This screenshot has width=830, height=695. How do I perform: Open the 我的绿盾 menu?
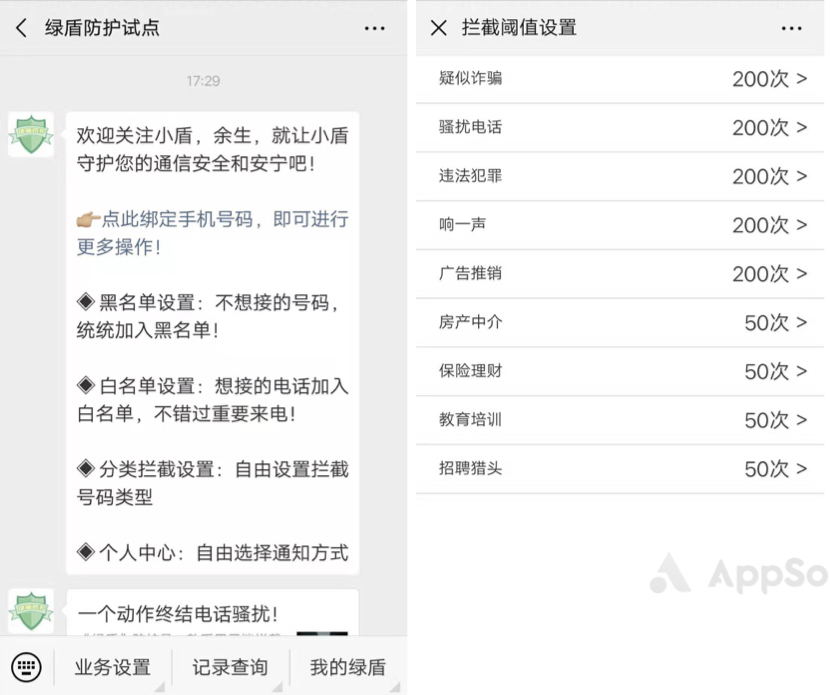point(347,667)
